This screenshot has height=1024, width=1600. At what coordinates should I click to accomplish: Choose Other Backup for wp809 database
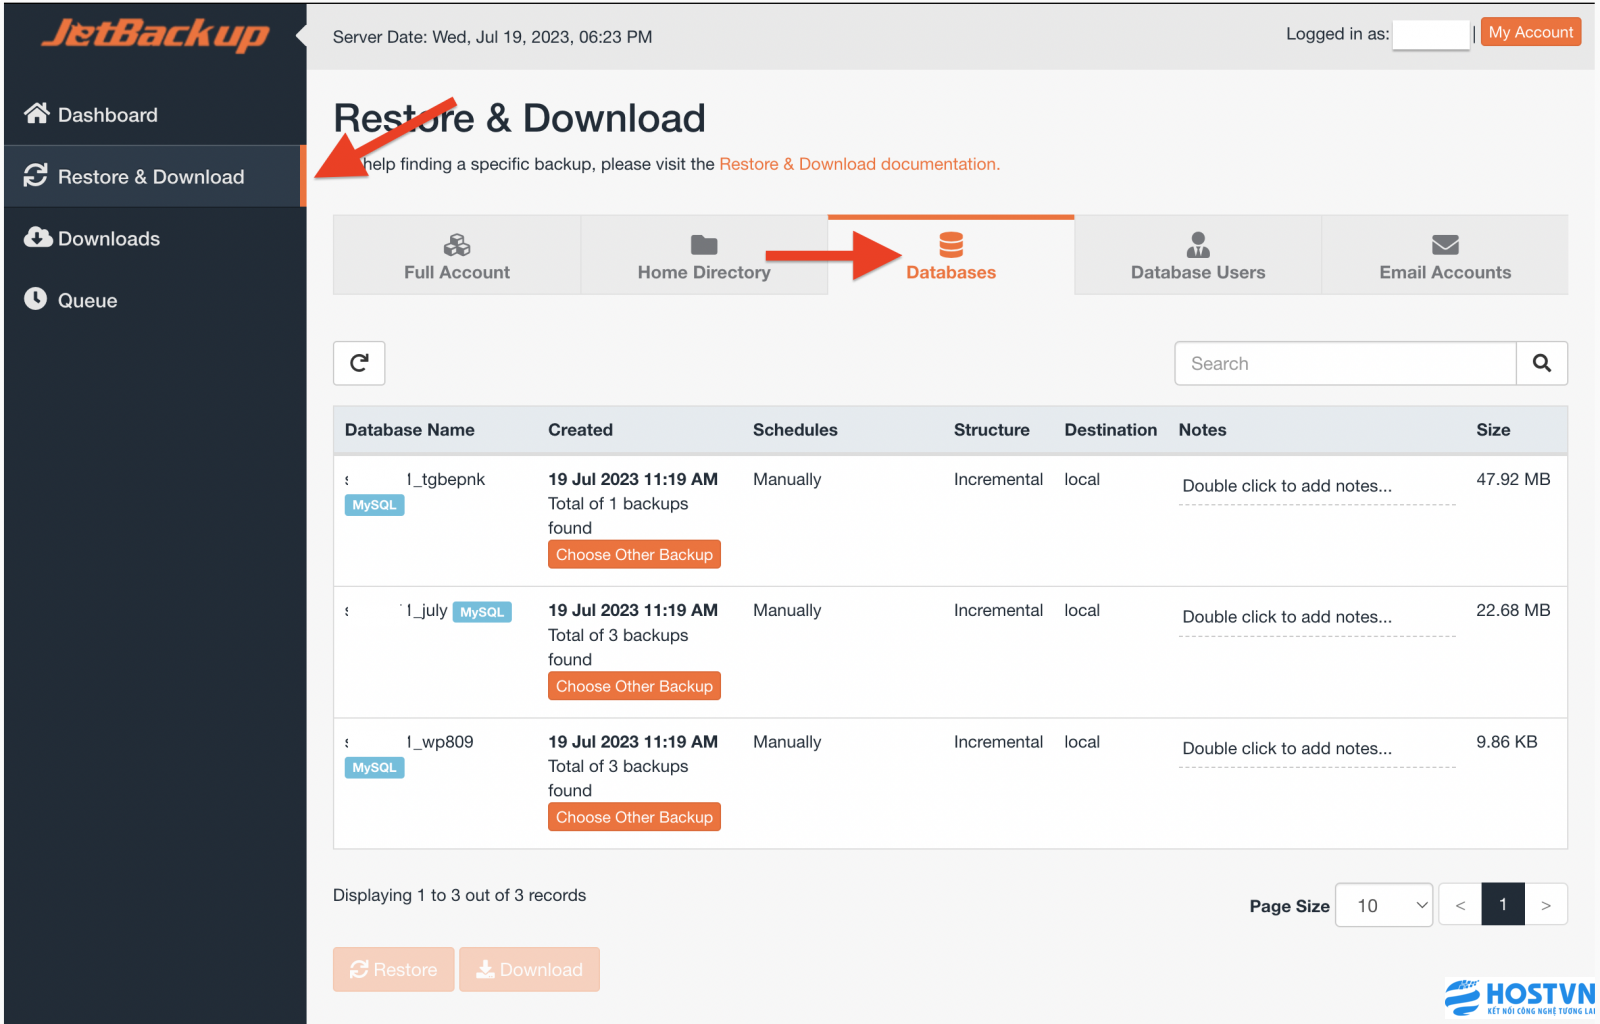point(634,817)
